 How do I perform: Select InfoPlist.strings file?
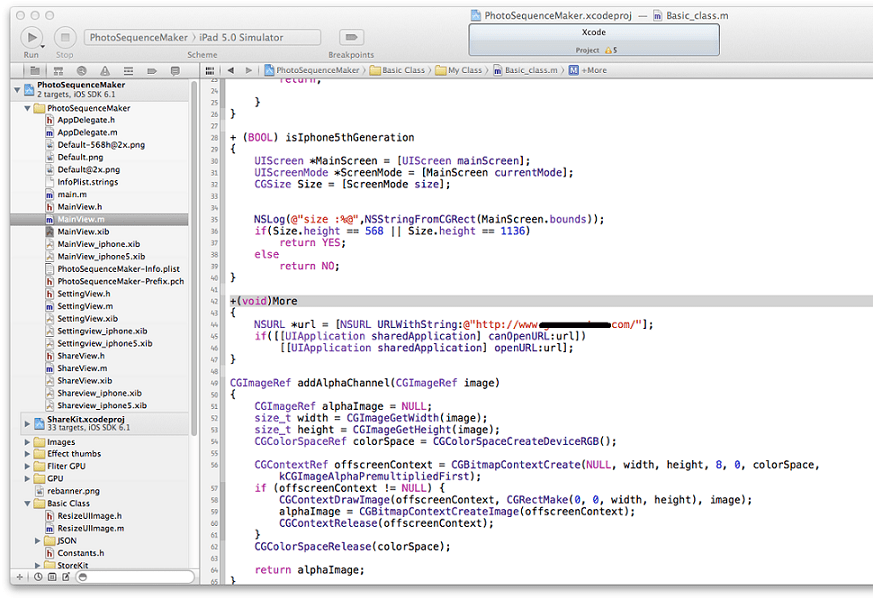coord(87,182)
